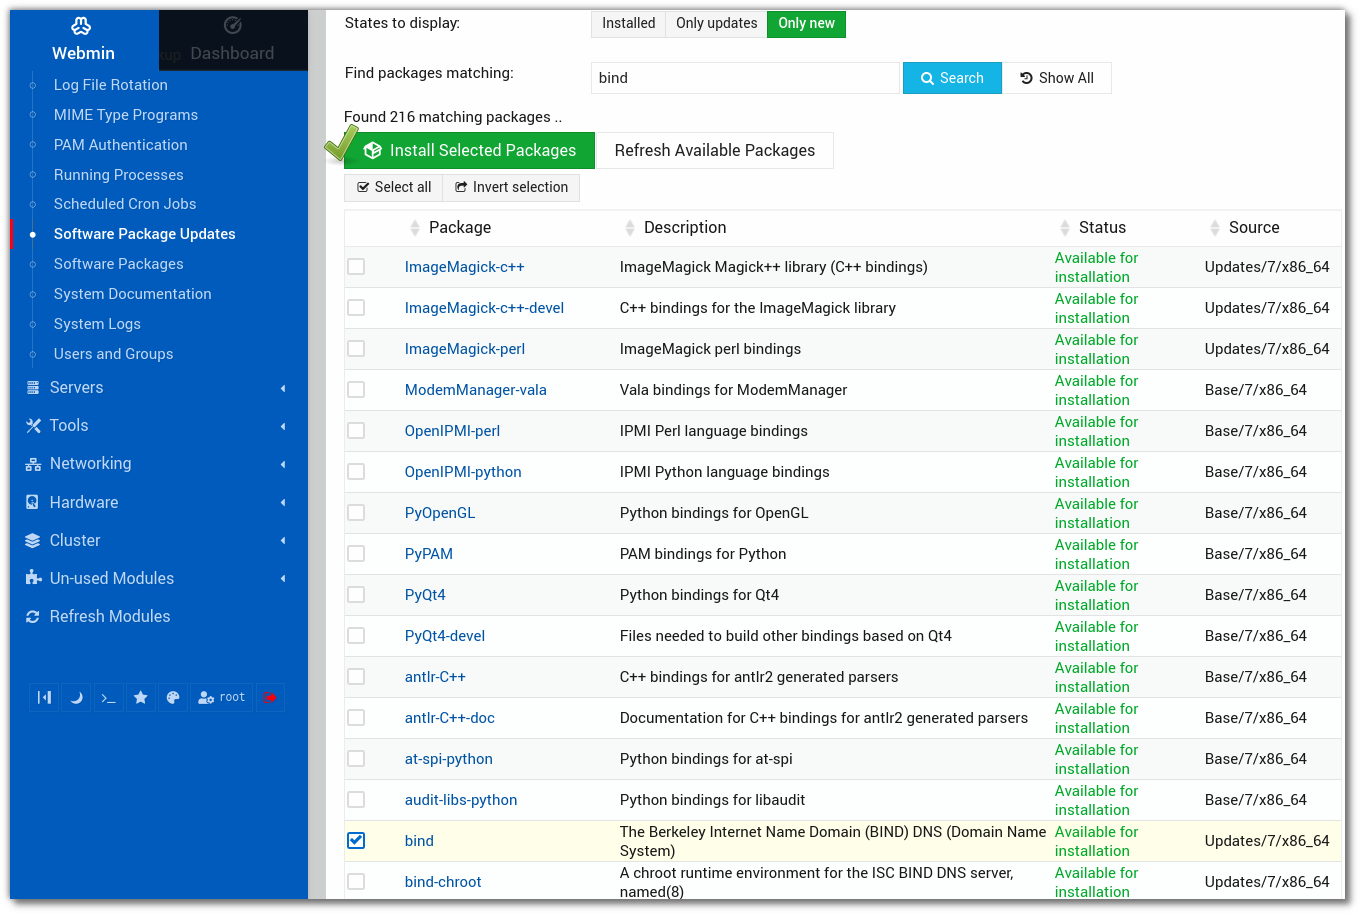Click Install Selected Packages button
Image resolution: width=1361 pixels, height=915 pixels.
[x=470, y=151]
